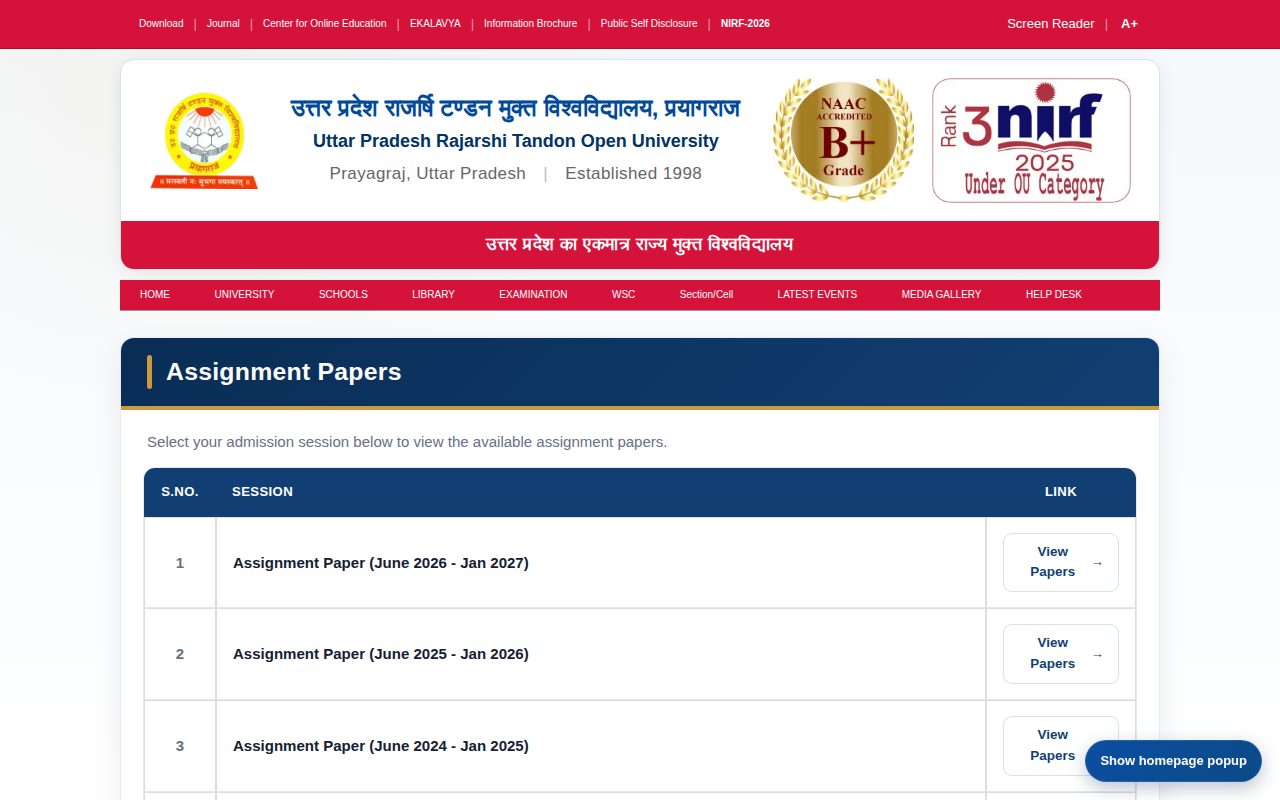Click the Assignment Papers heading

tap(284, 372)
